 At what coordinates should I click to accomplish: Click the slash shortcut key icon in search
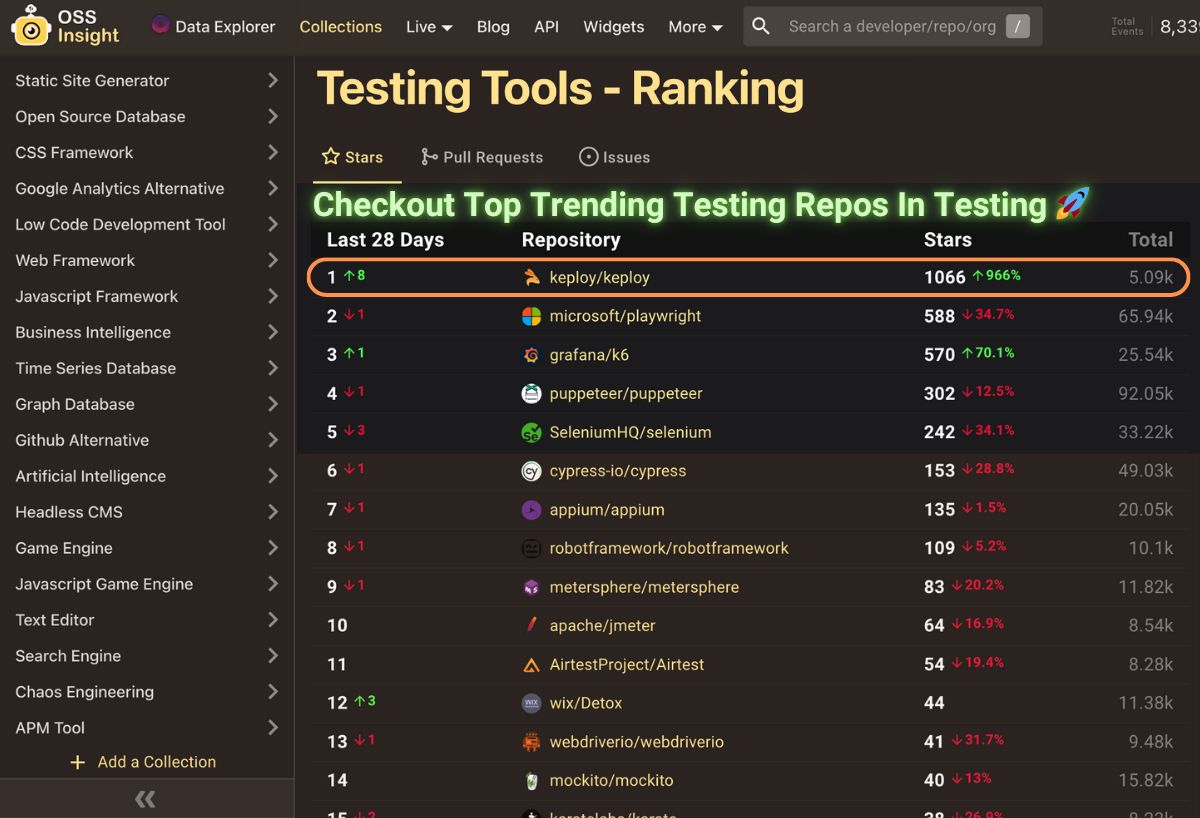coord(1017,27)
